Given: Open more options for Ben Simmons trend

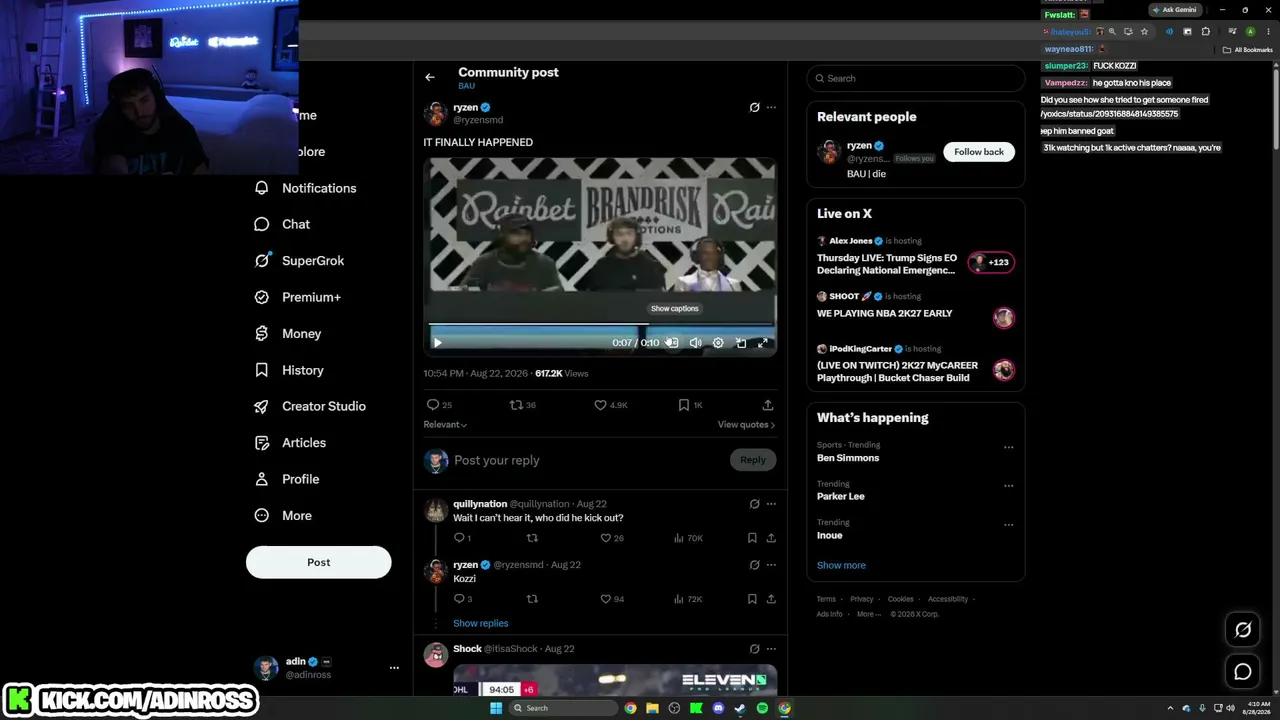Looking at the screenshot, I should [1008, 447].
